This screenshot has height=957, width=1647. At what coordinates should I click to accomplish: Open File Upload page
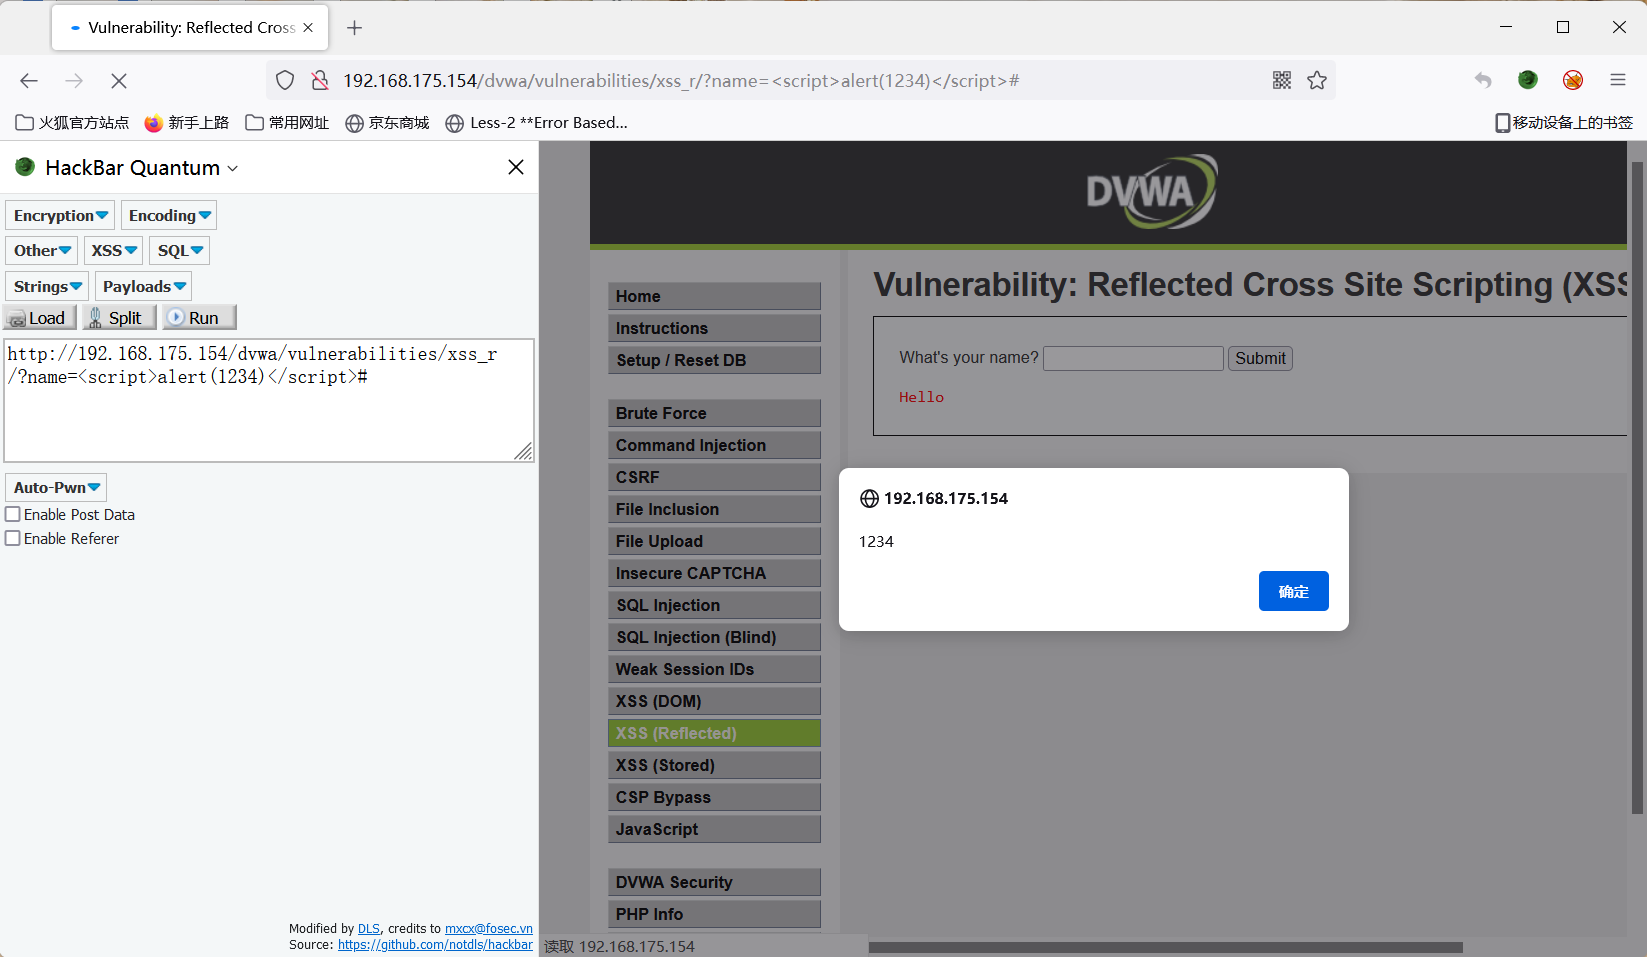point(714,541)
